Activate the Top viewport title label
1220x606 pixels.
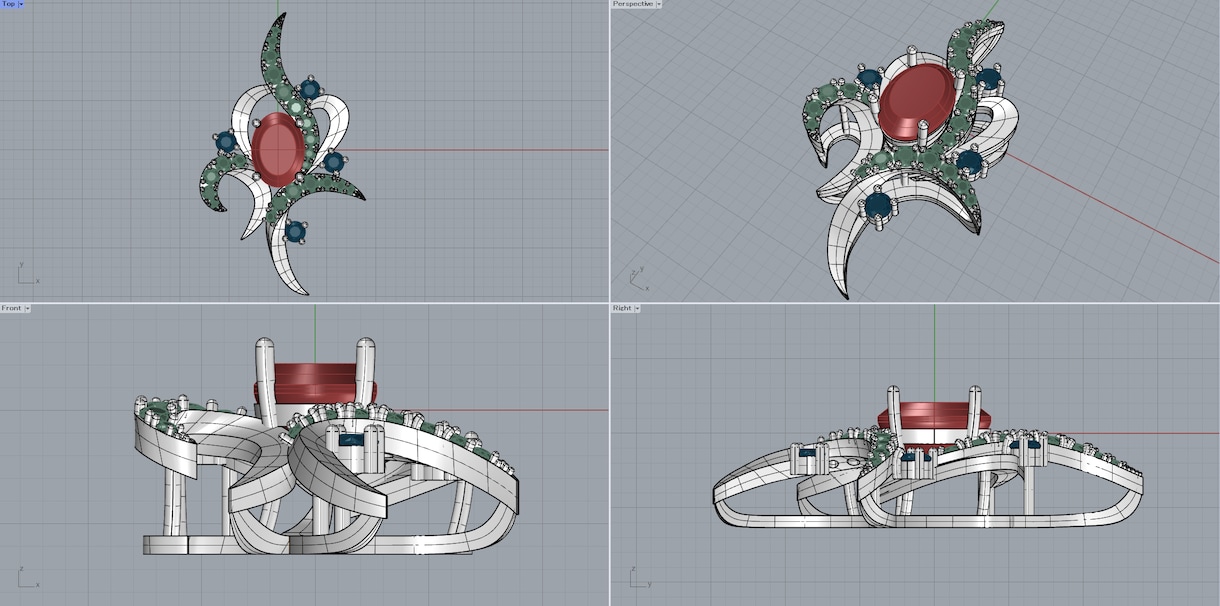9,4
